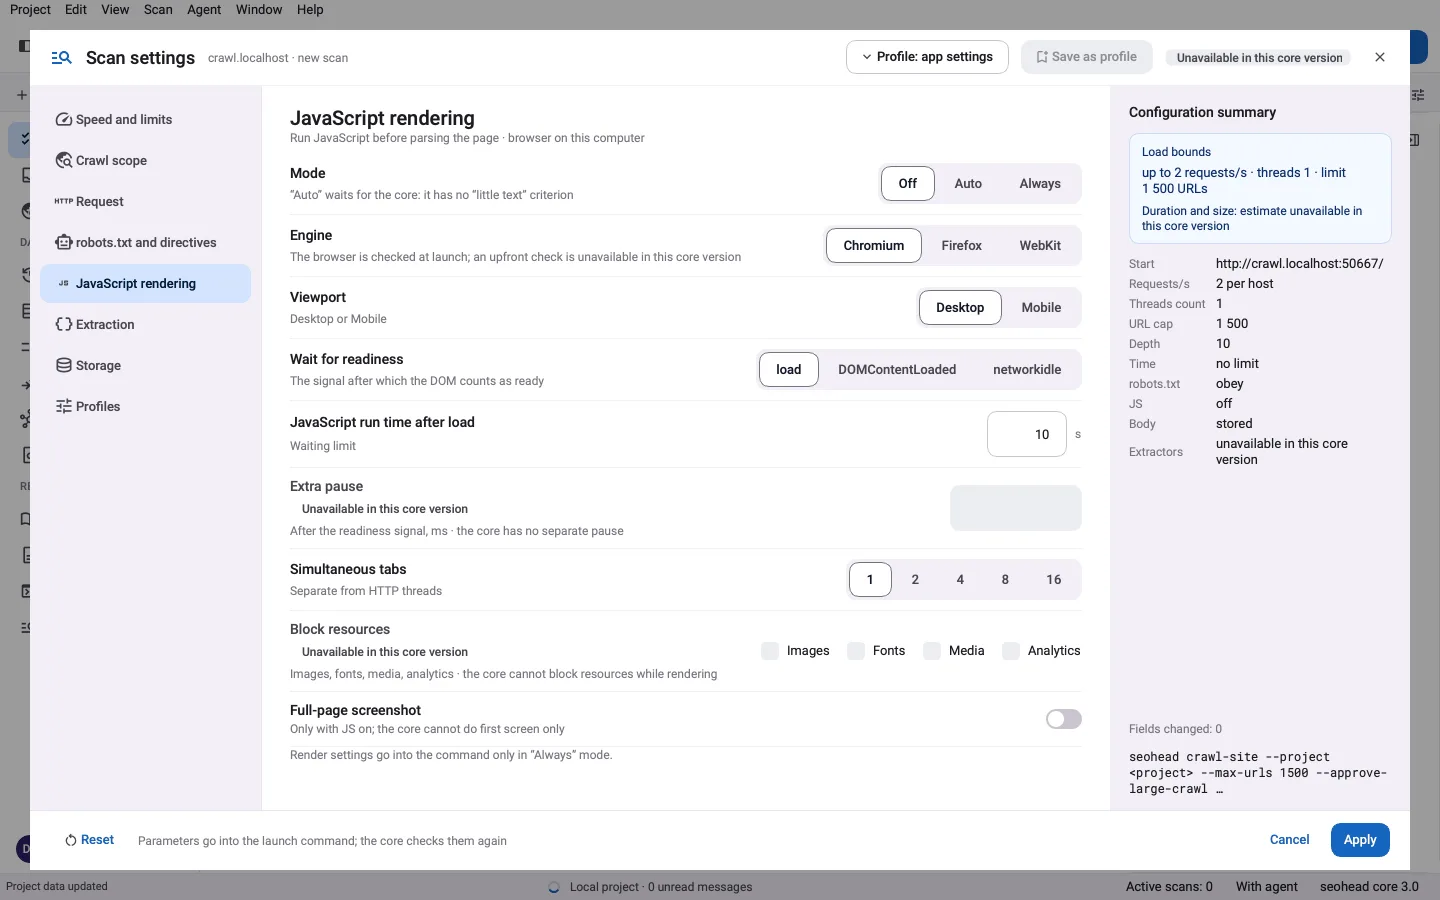Choose WebKit as the engine

coord(1040,246)
